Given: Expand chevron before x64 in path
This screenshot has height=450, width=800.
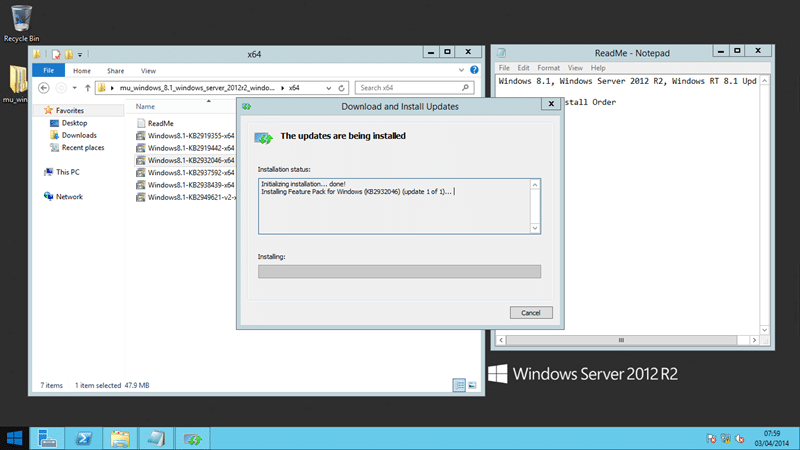Looking at the screenshot, I should [283, 88].
